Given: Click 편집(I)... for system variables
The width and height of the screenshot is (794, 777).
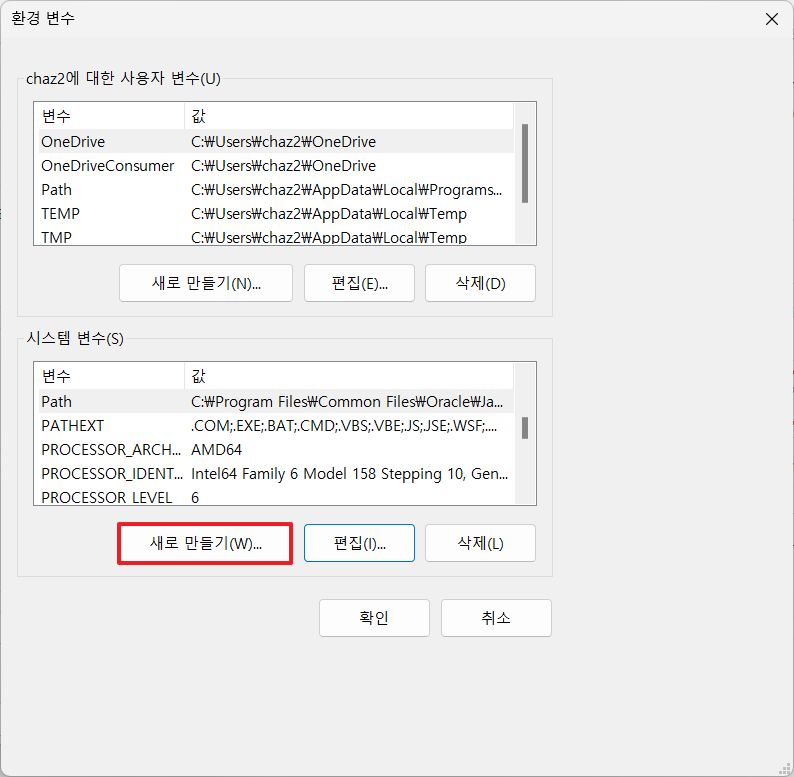Looking at the screenshot, I should tap(359, 543).
